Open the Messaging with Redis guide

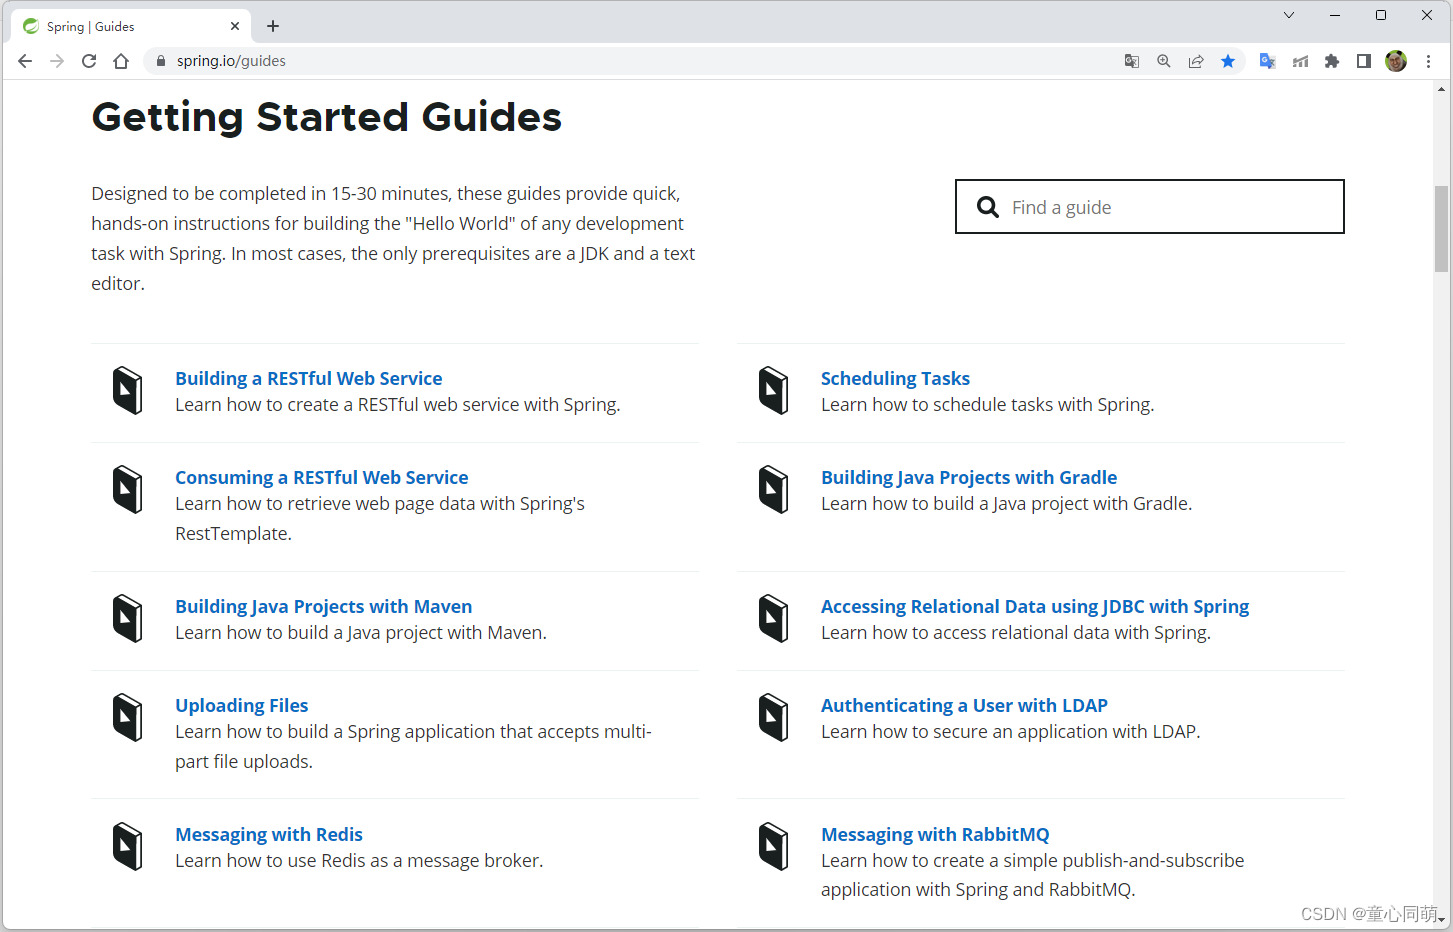pyautogui.click(x=268, y=834)
